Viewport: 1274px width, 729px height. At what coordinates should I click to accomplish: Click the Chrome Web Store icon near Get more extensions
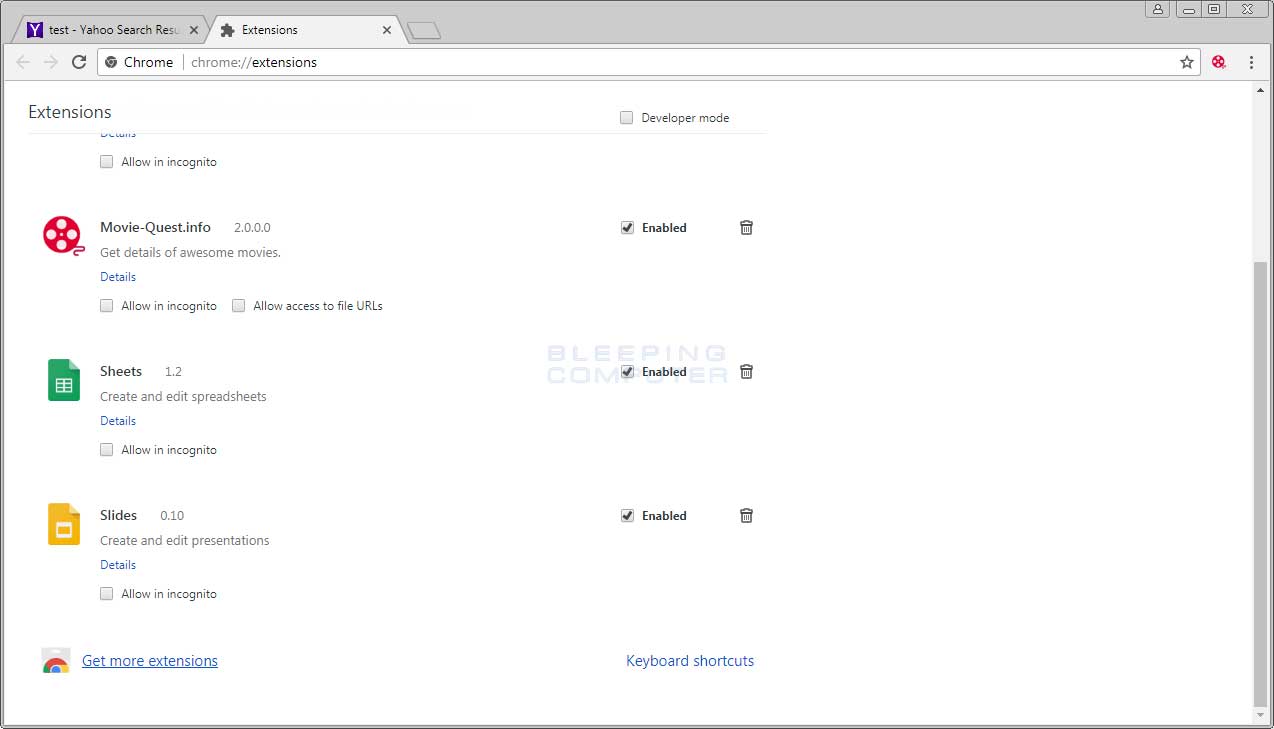pyautogui.click(x=55, y=660)
